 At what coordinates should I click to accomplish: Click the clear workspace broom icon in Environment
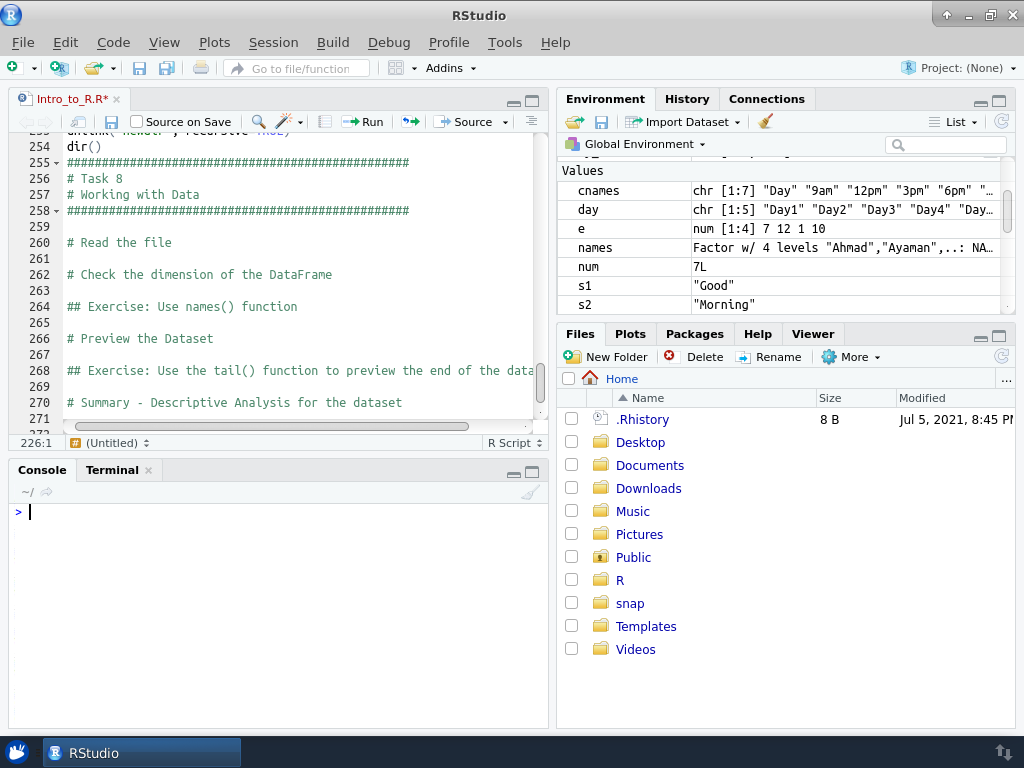pos(766,122)
